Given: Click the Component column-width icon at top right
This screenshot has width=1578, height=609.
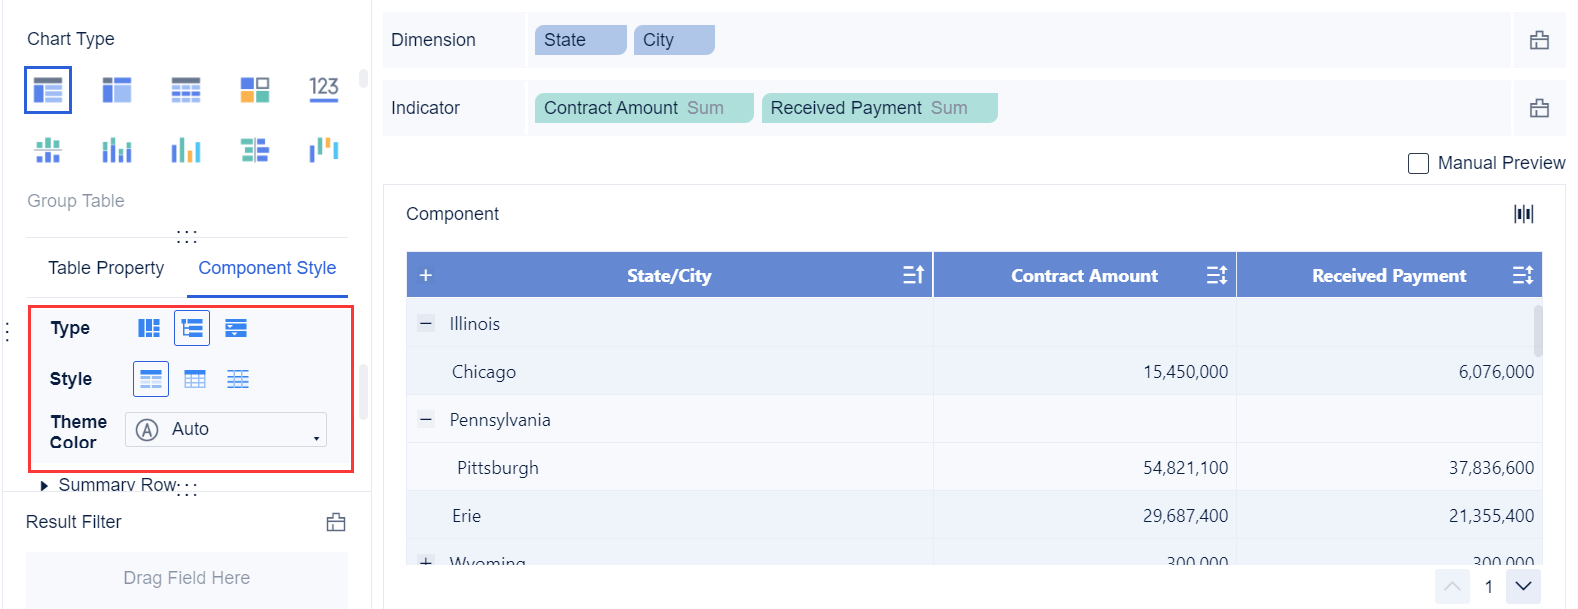Looking at the screenshot, I should 1523,214.
